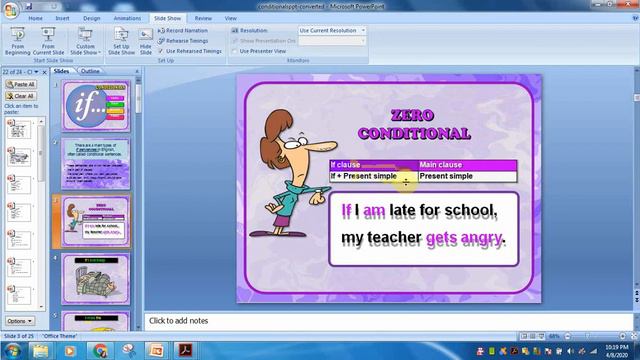Click the 'Click to add notes' field
640x360 pixels.
[x=389, y=321]
